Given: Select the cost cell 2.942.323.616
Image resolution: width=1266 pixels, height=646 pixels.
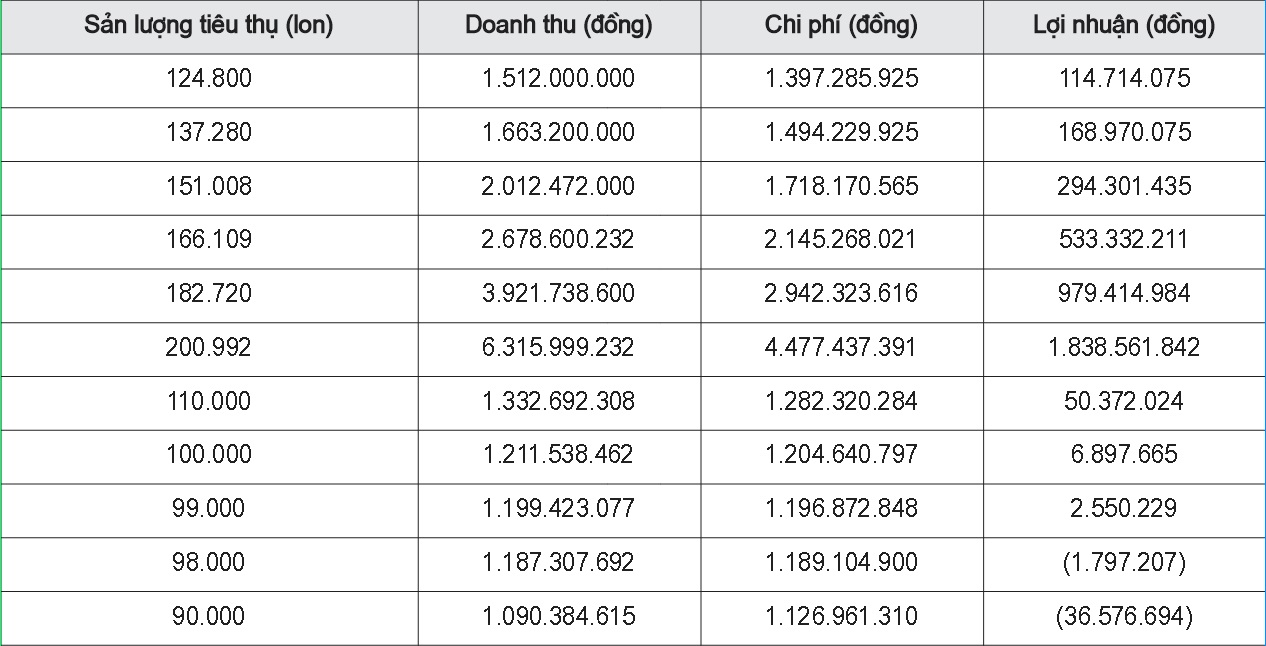Looking at the screenshot, I should click(842, 295).
